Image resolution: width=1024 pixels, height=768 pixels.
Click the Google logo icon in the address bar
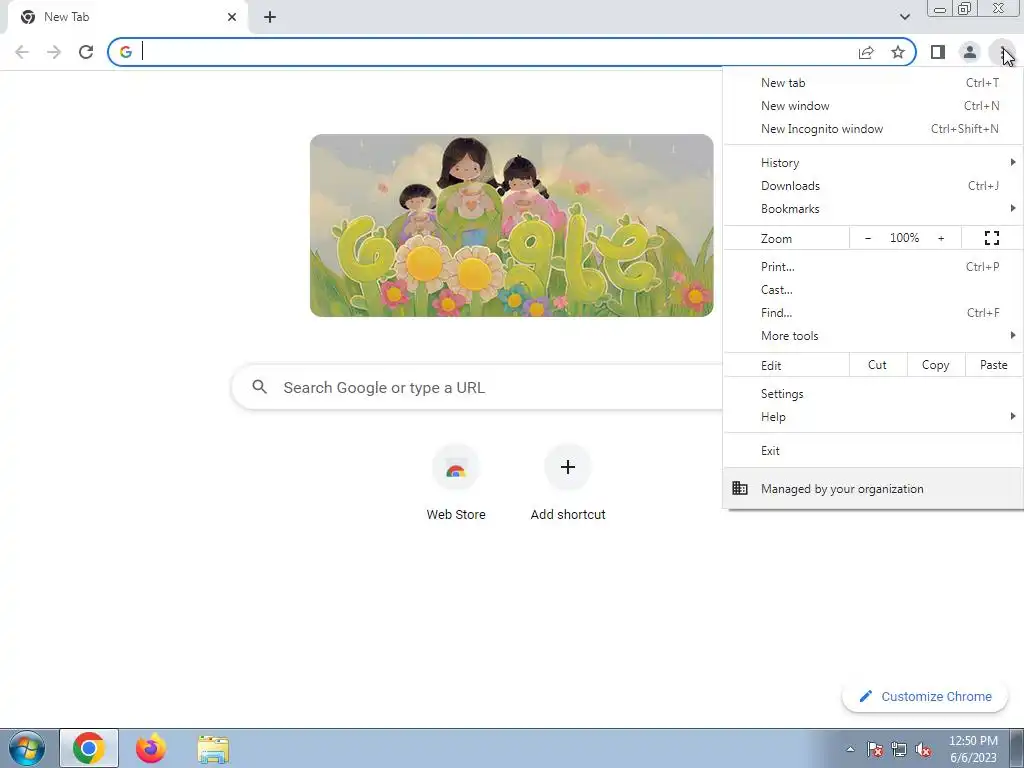coord(125,52)
